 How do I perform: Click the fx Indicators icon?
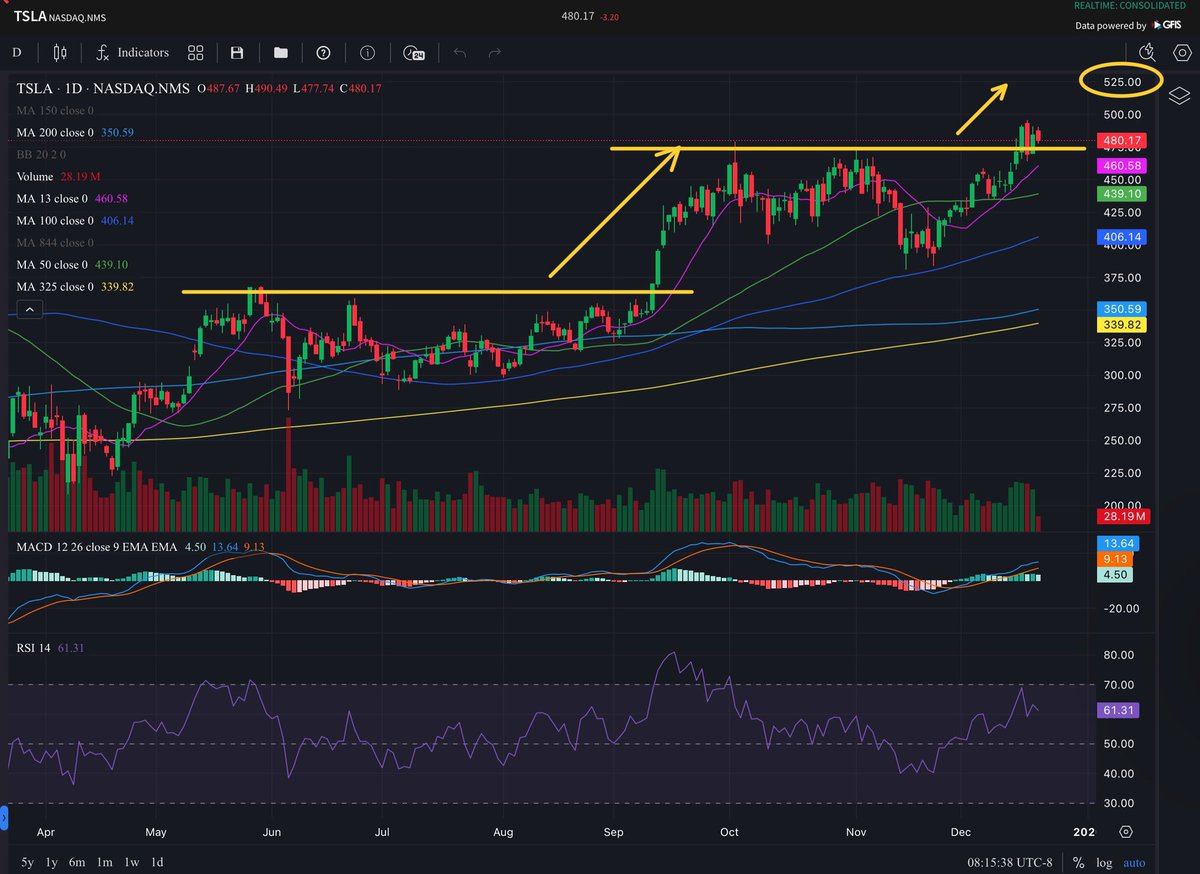[x=102, y=52]
